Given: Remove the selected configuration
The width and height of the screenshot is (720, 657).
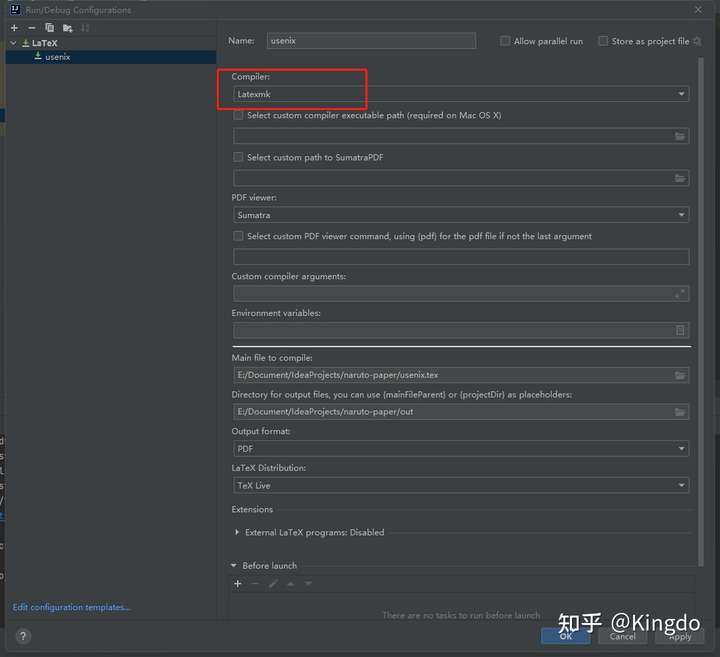Looking at the screenshot, I should [x=32, y=28].
